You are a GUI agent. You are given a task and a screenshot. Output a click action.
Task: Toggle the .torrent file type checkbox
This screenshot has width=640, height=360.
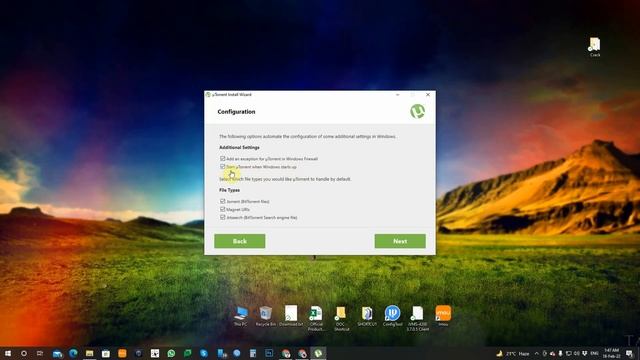coord(222,201)
